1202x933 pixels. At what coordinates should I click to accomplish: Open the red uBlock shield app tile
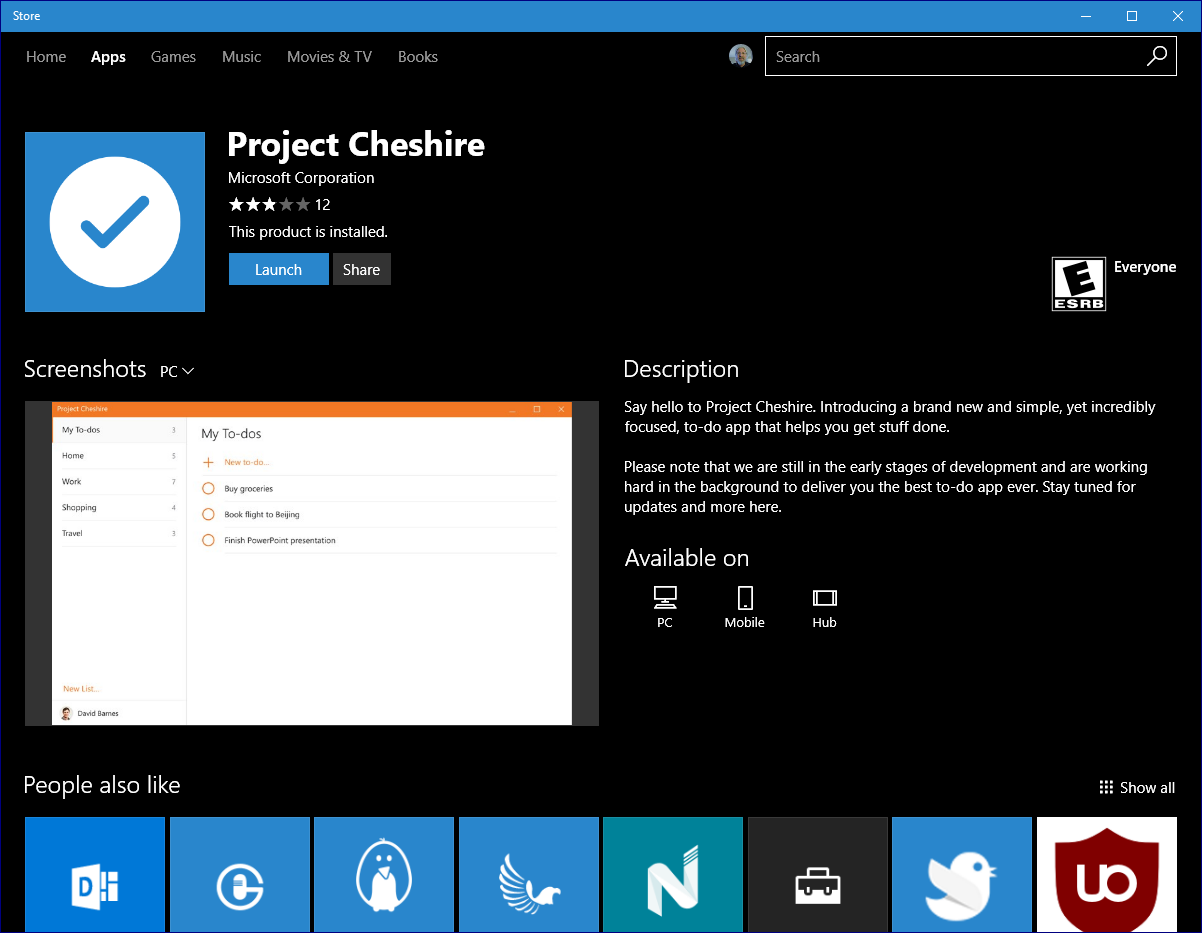point(1106,875)
